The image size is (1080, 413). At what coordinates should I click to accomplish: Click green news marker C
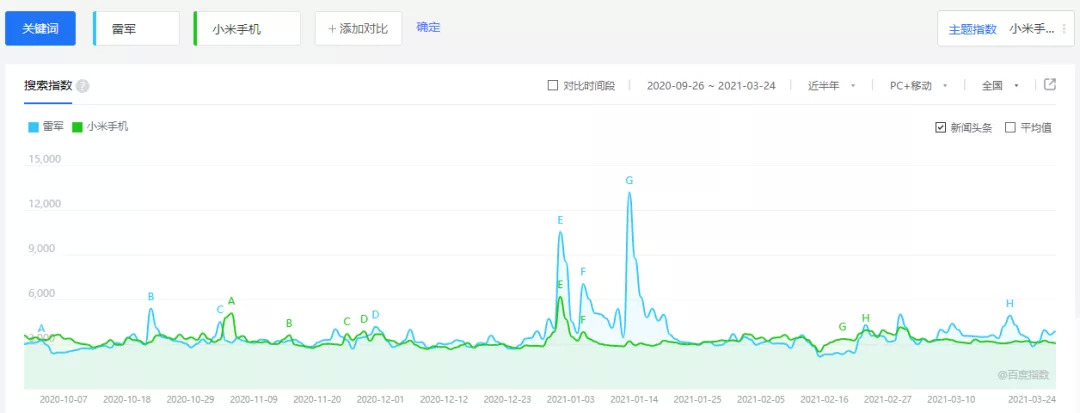click(x=347, y=321)
